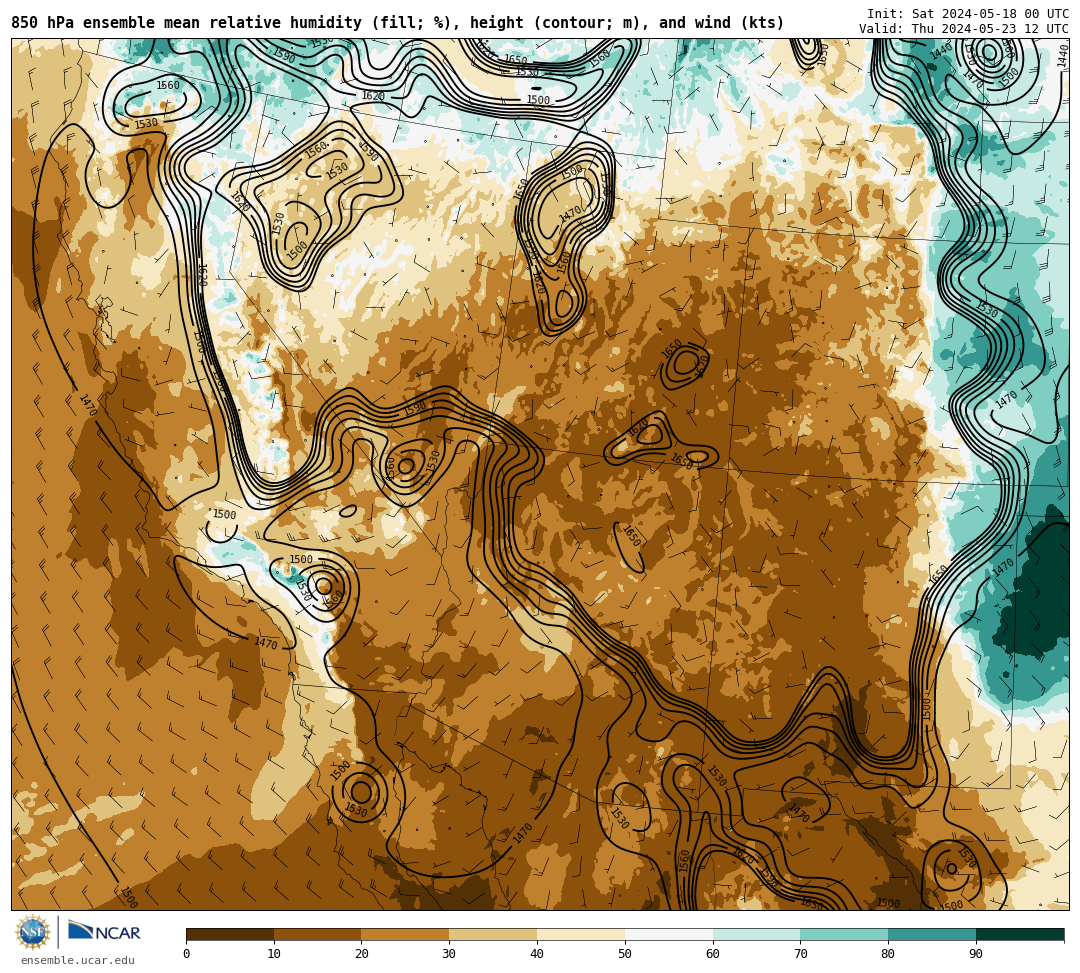Click the colorbar tick label 10
Viewport: 1080px width, 973px height.
click(x=274, y=954)
